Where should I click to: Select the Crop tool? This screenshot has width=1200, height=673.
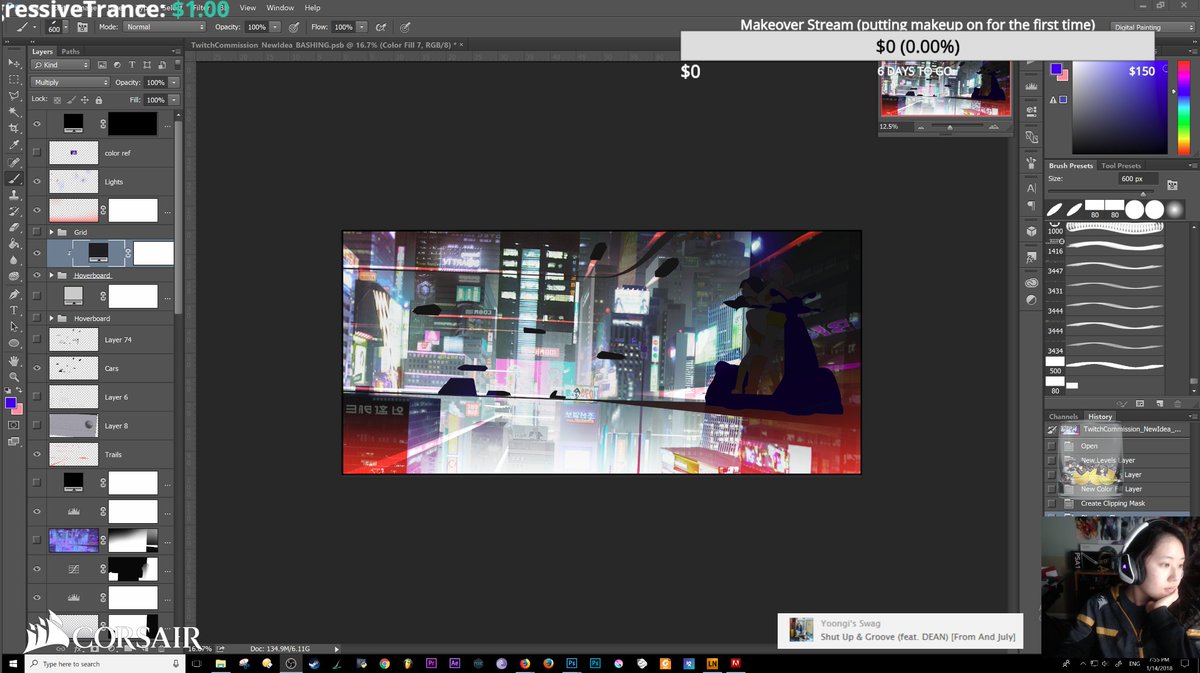[x=14, y=129]
